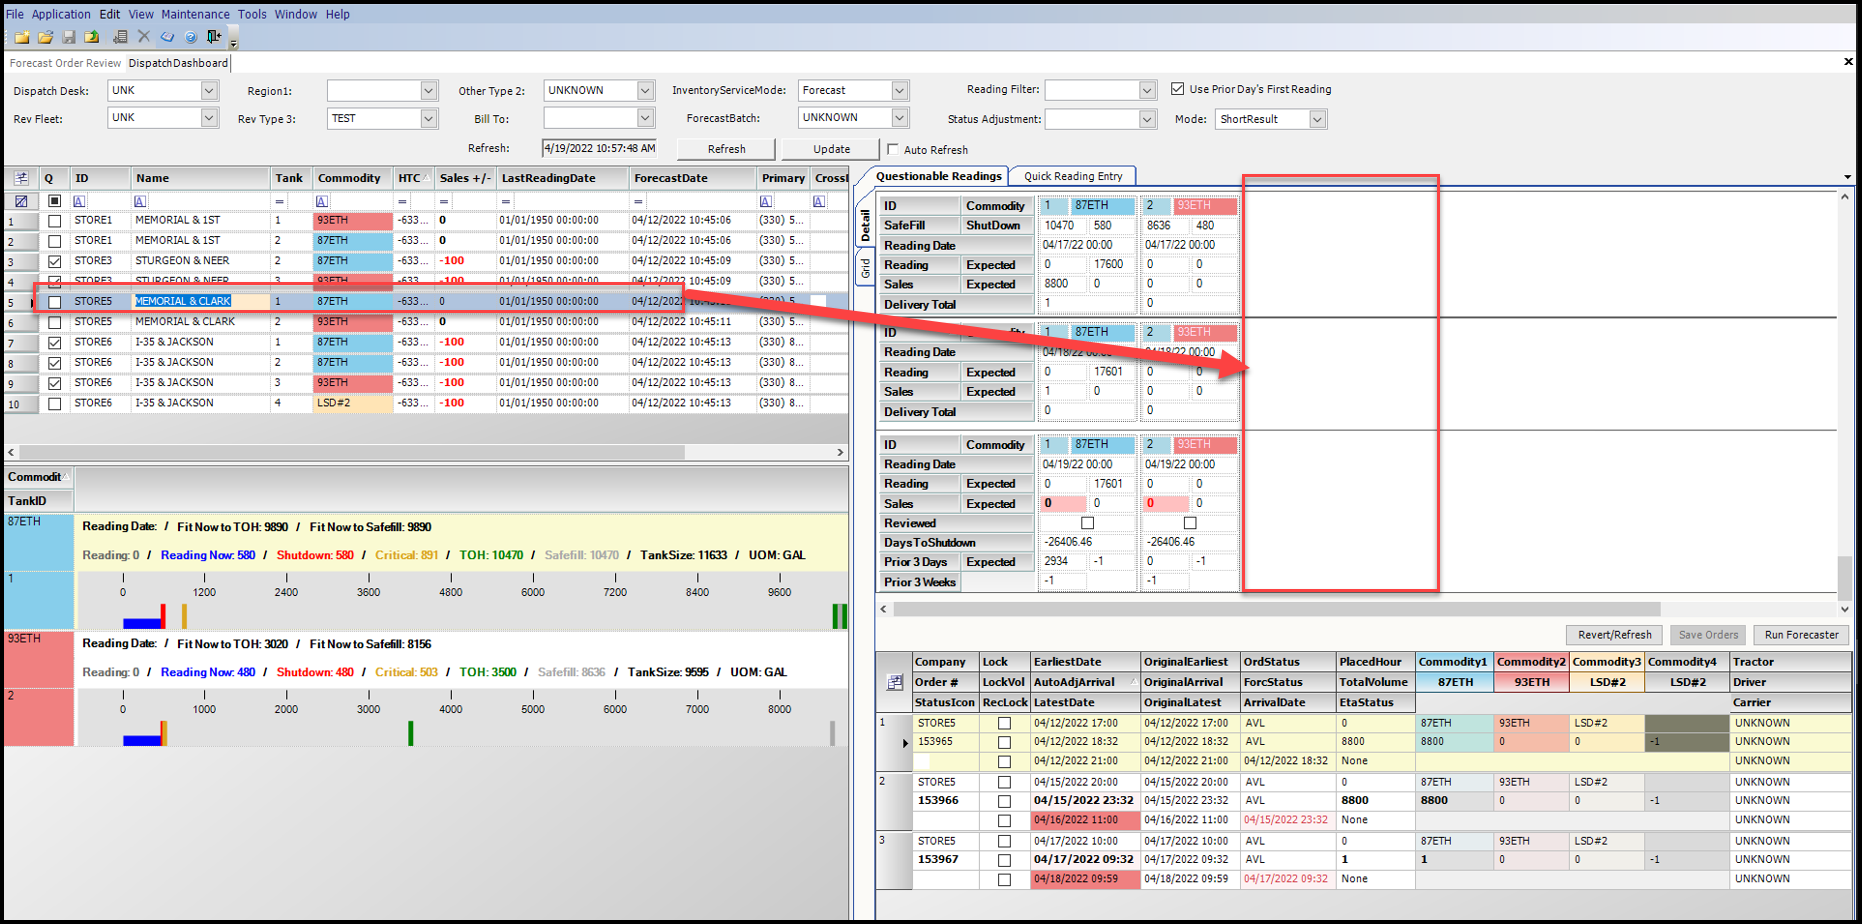Expand the InventoryServiceMode dropdown
The width and height of the screenshot is (1862, 924).
click(x=899, y=91)
